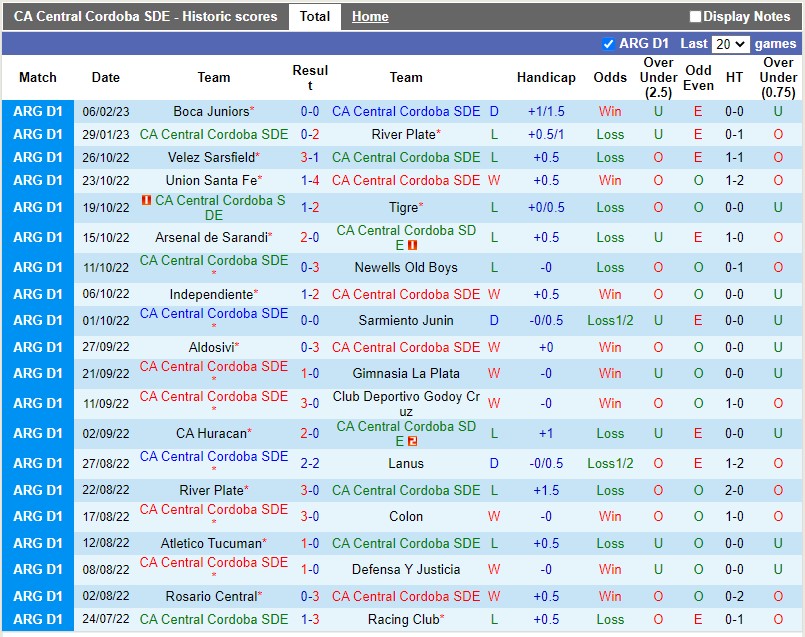This screenshot has width=805, height=637.
Task: Open the Last games count dropdown
Action: (730, 44)
